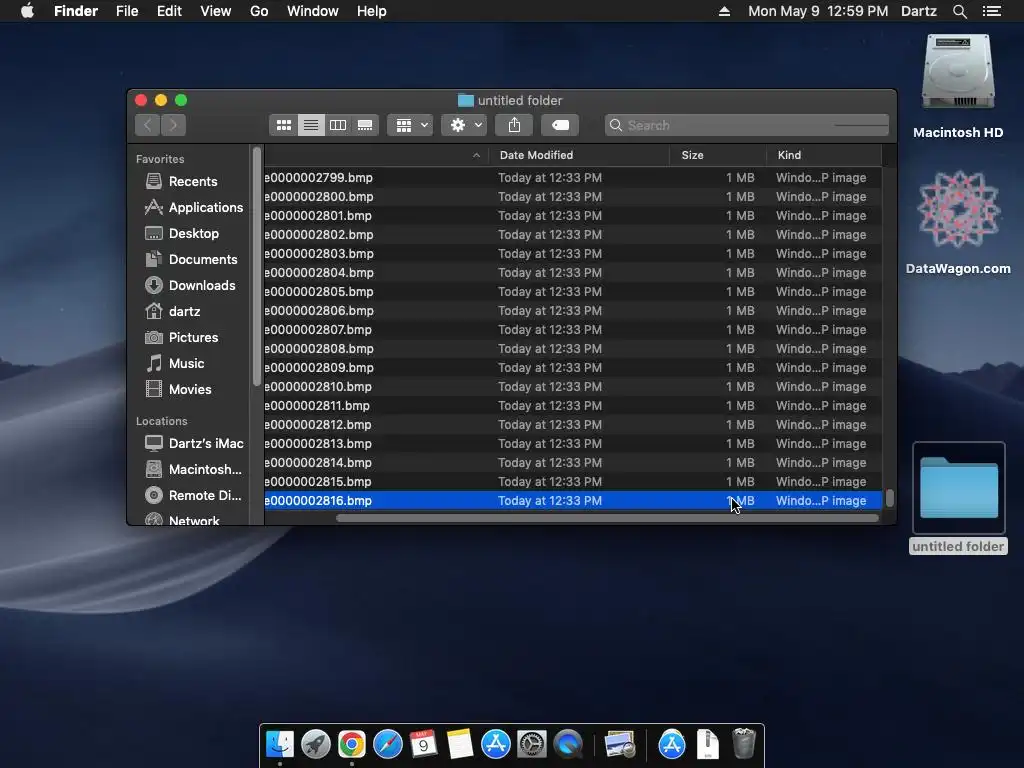Open the gear Action menu
This screenshot has width=1024, height=768.
pyautogui.click(x=464, y=125)
